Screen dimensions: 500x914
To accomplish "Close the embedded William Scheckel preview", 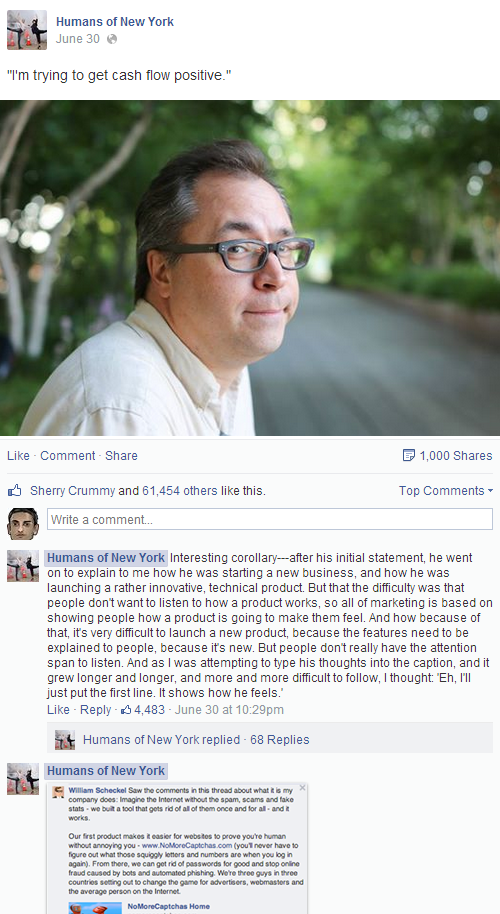I will pos(302,788).
